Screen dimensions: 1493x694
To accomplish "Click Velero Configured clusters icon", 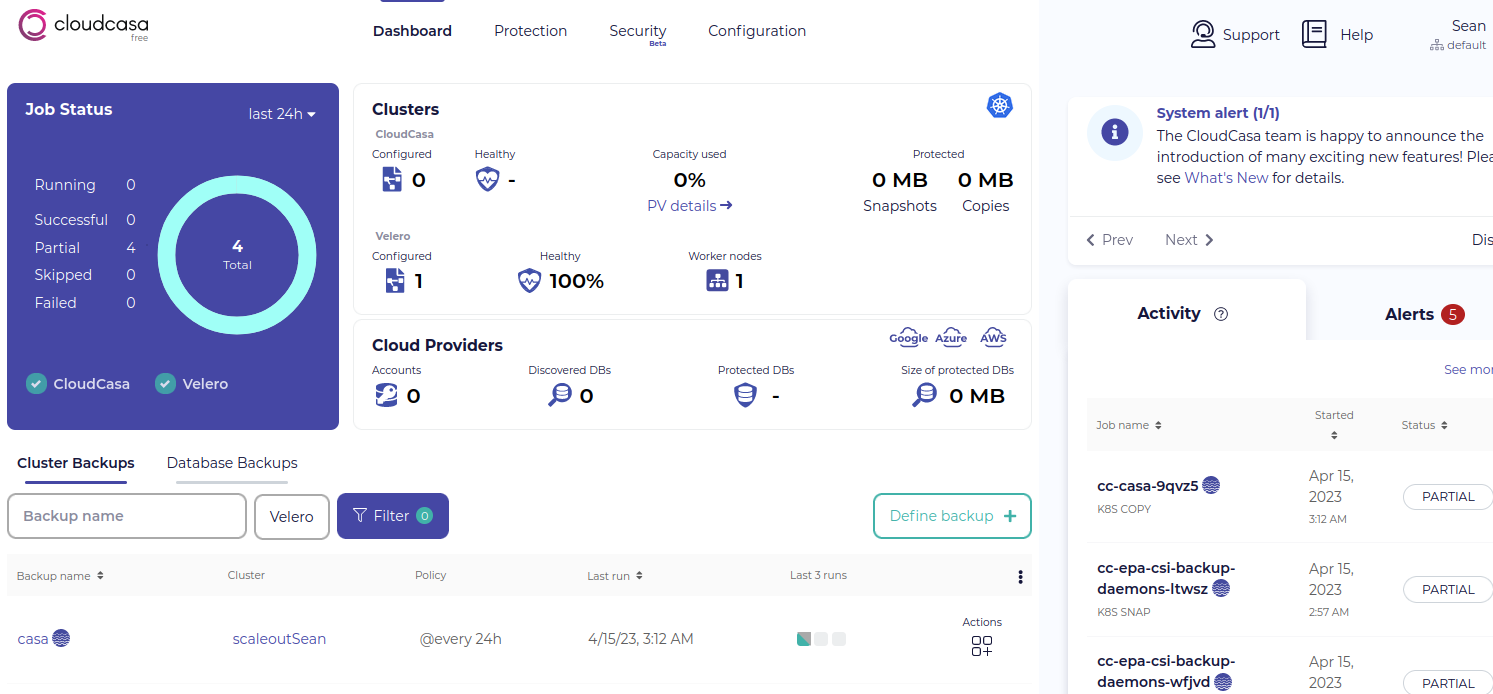I will point(393,280).
